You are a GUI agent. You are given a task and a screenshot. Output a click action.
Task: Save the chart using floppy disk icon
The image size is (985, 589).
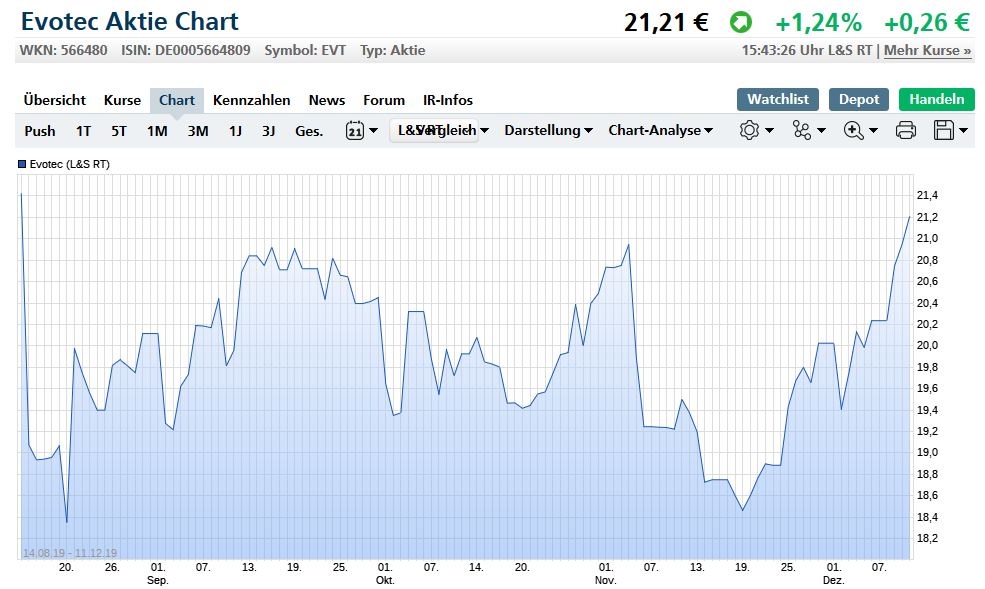pos(944,131)
